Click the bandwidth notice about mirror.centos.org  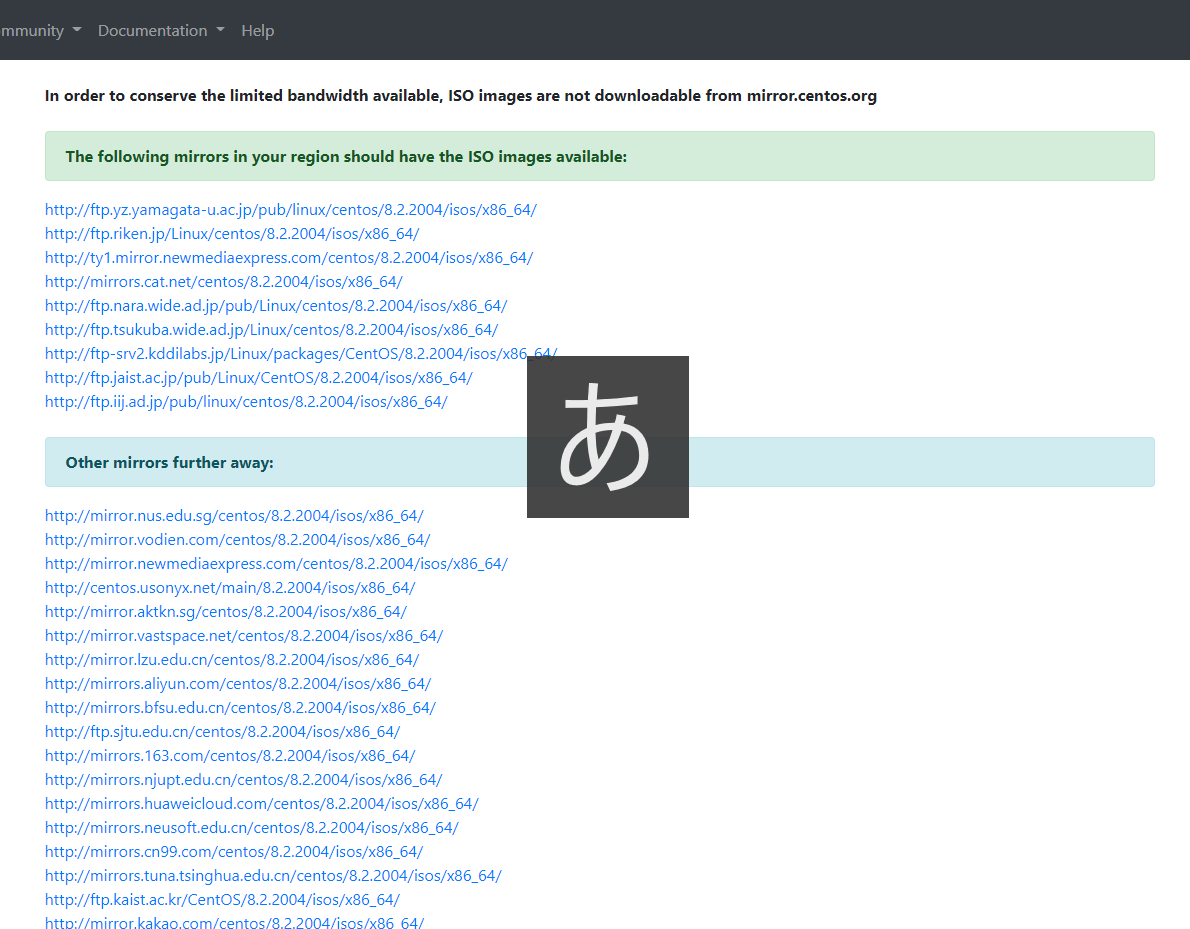(x=461, y=96)
